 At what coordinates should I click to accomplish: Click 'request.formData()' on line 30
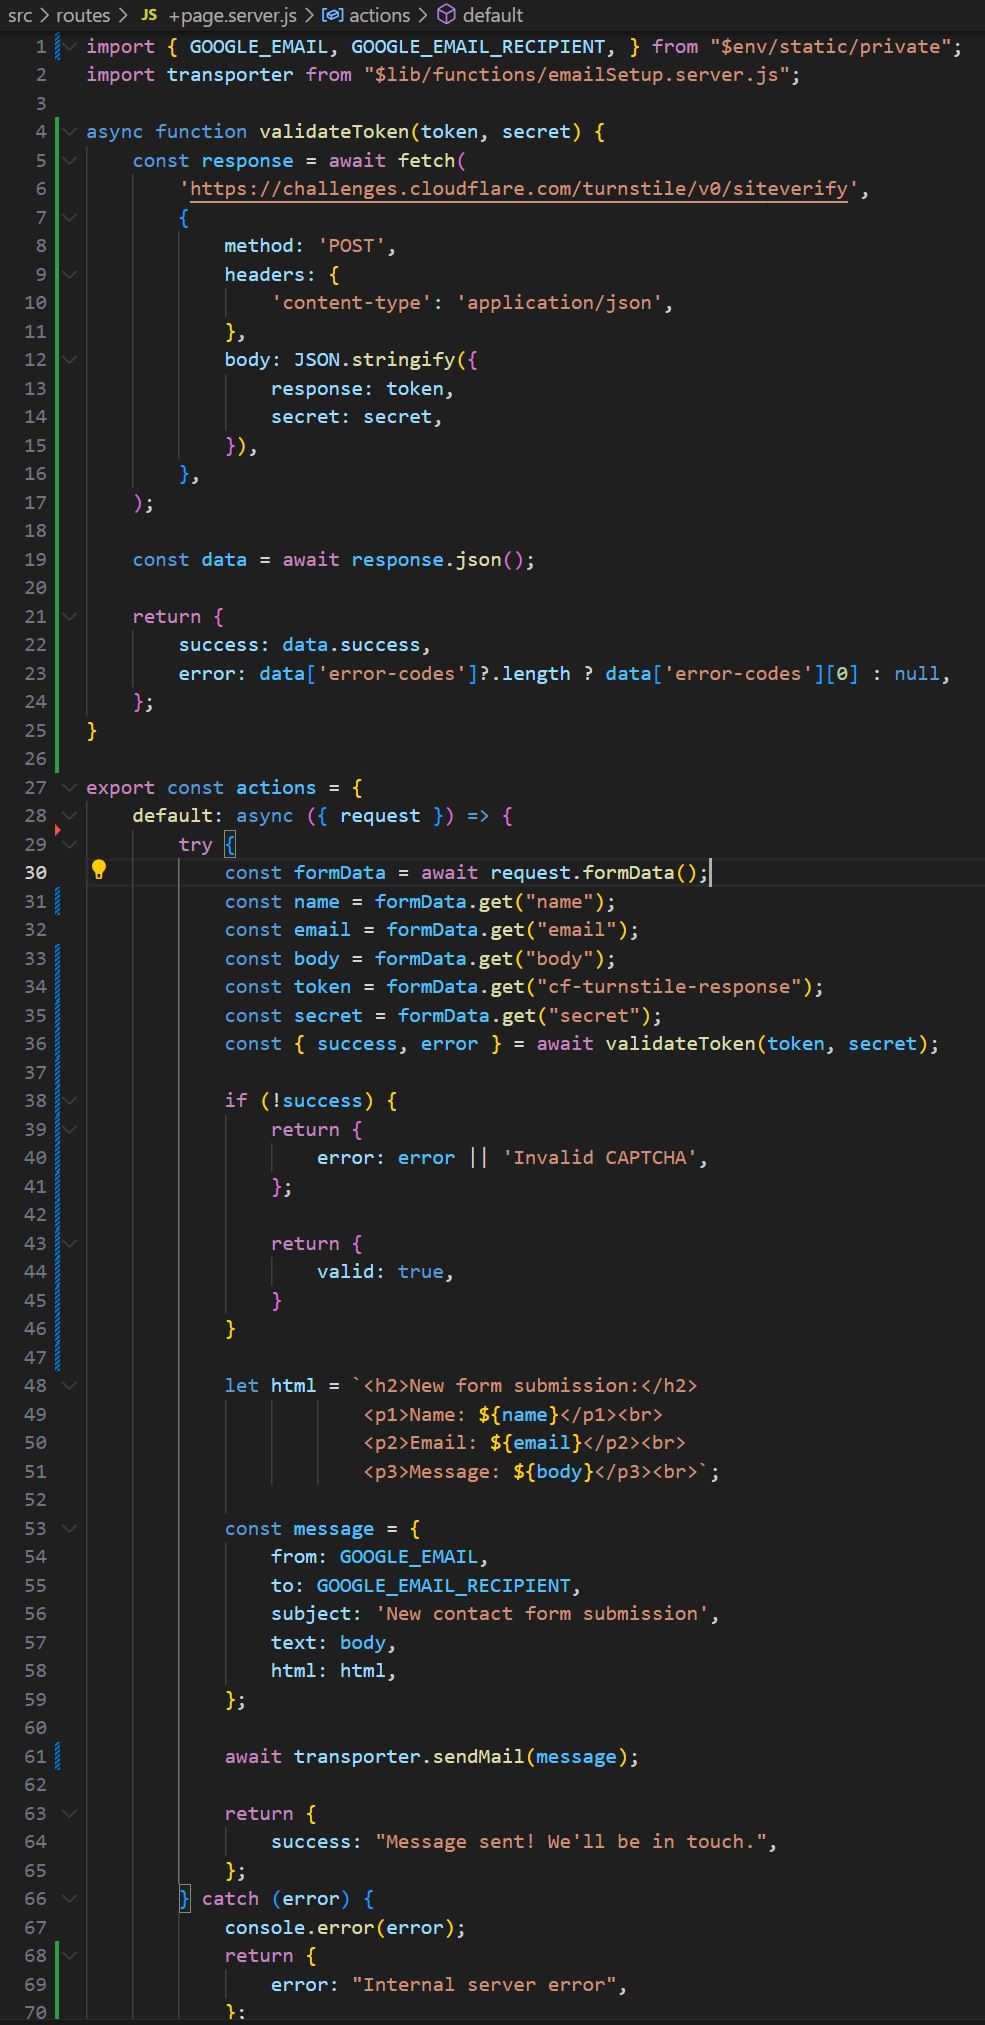(594, 872)
